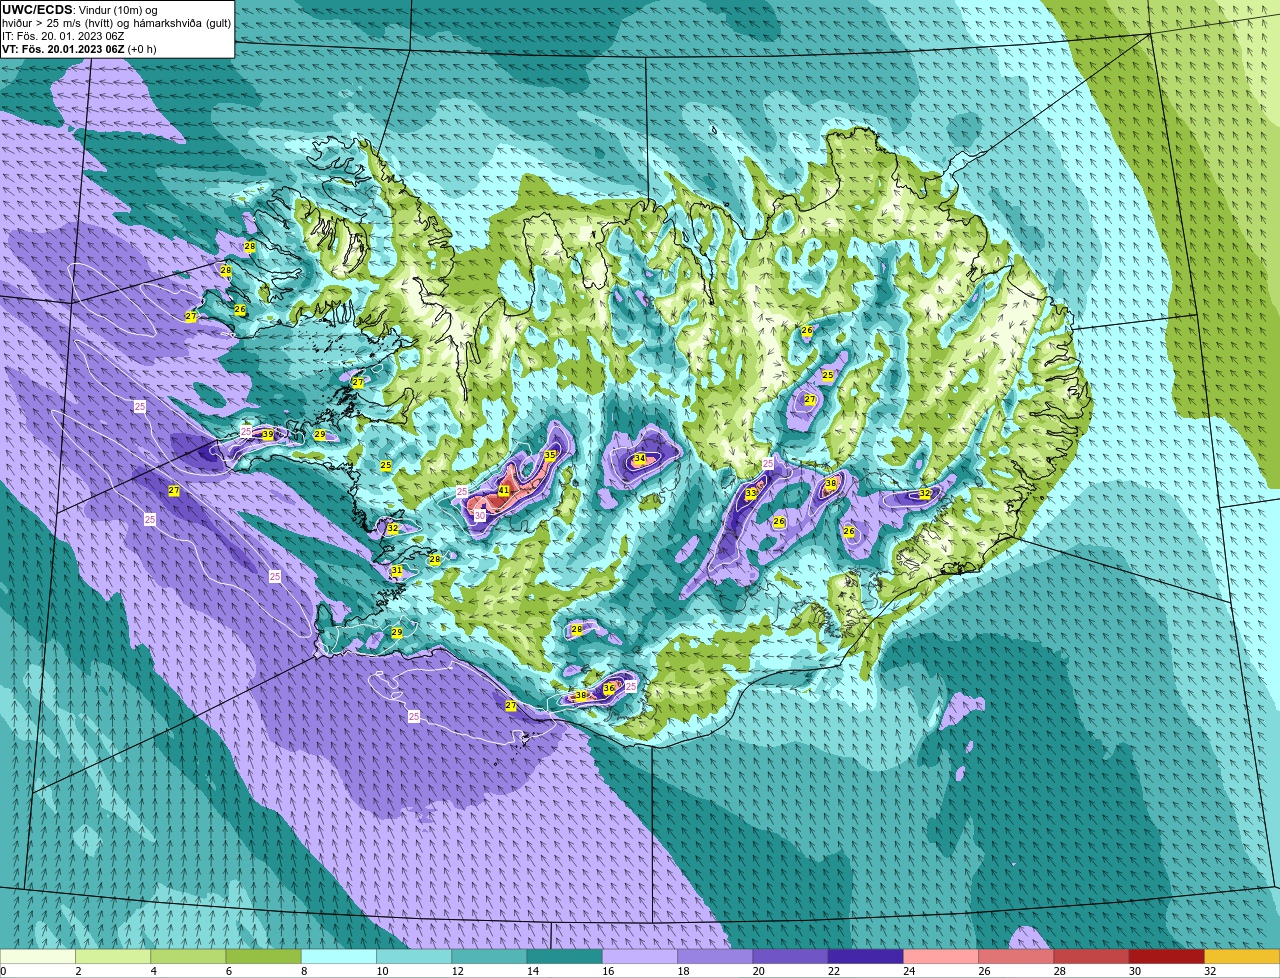Viewport: 1280px width, 978px height.
Task: Click the yellow 31 gust label on the map
Action: pos(397,571)
